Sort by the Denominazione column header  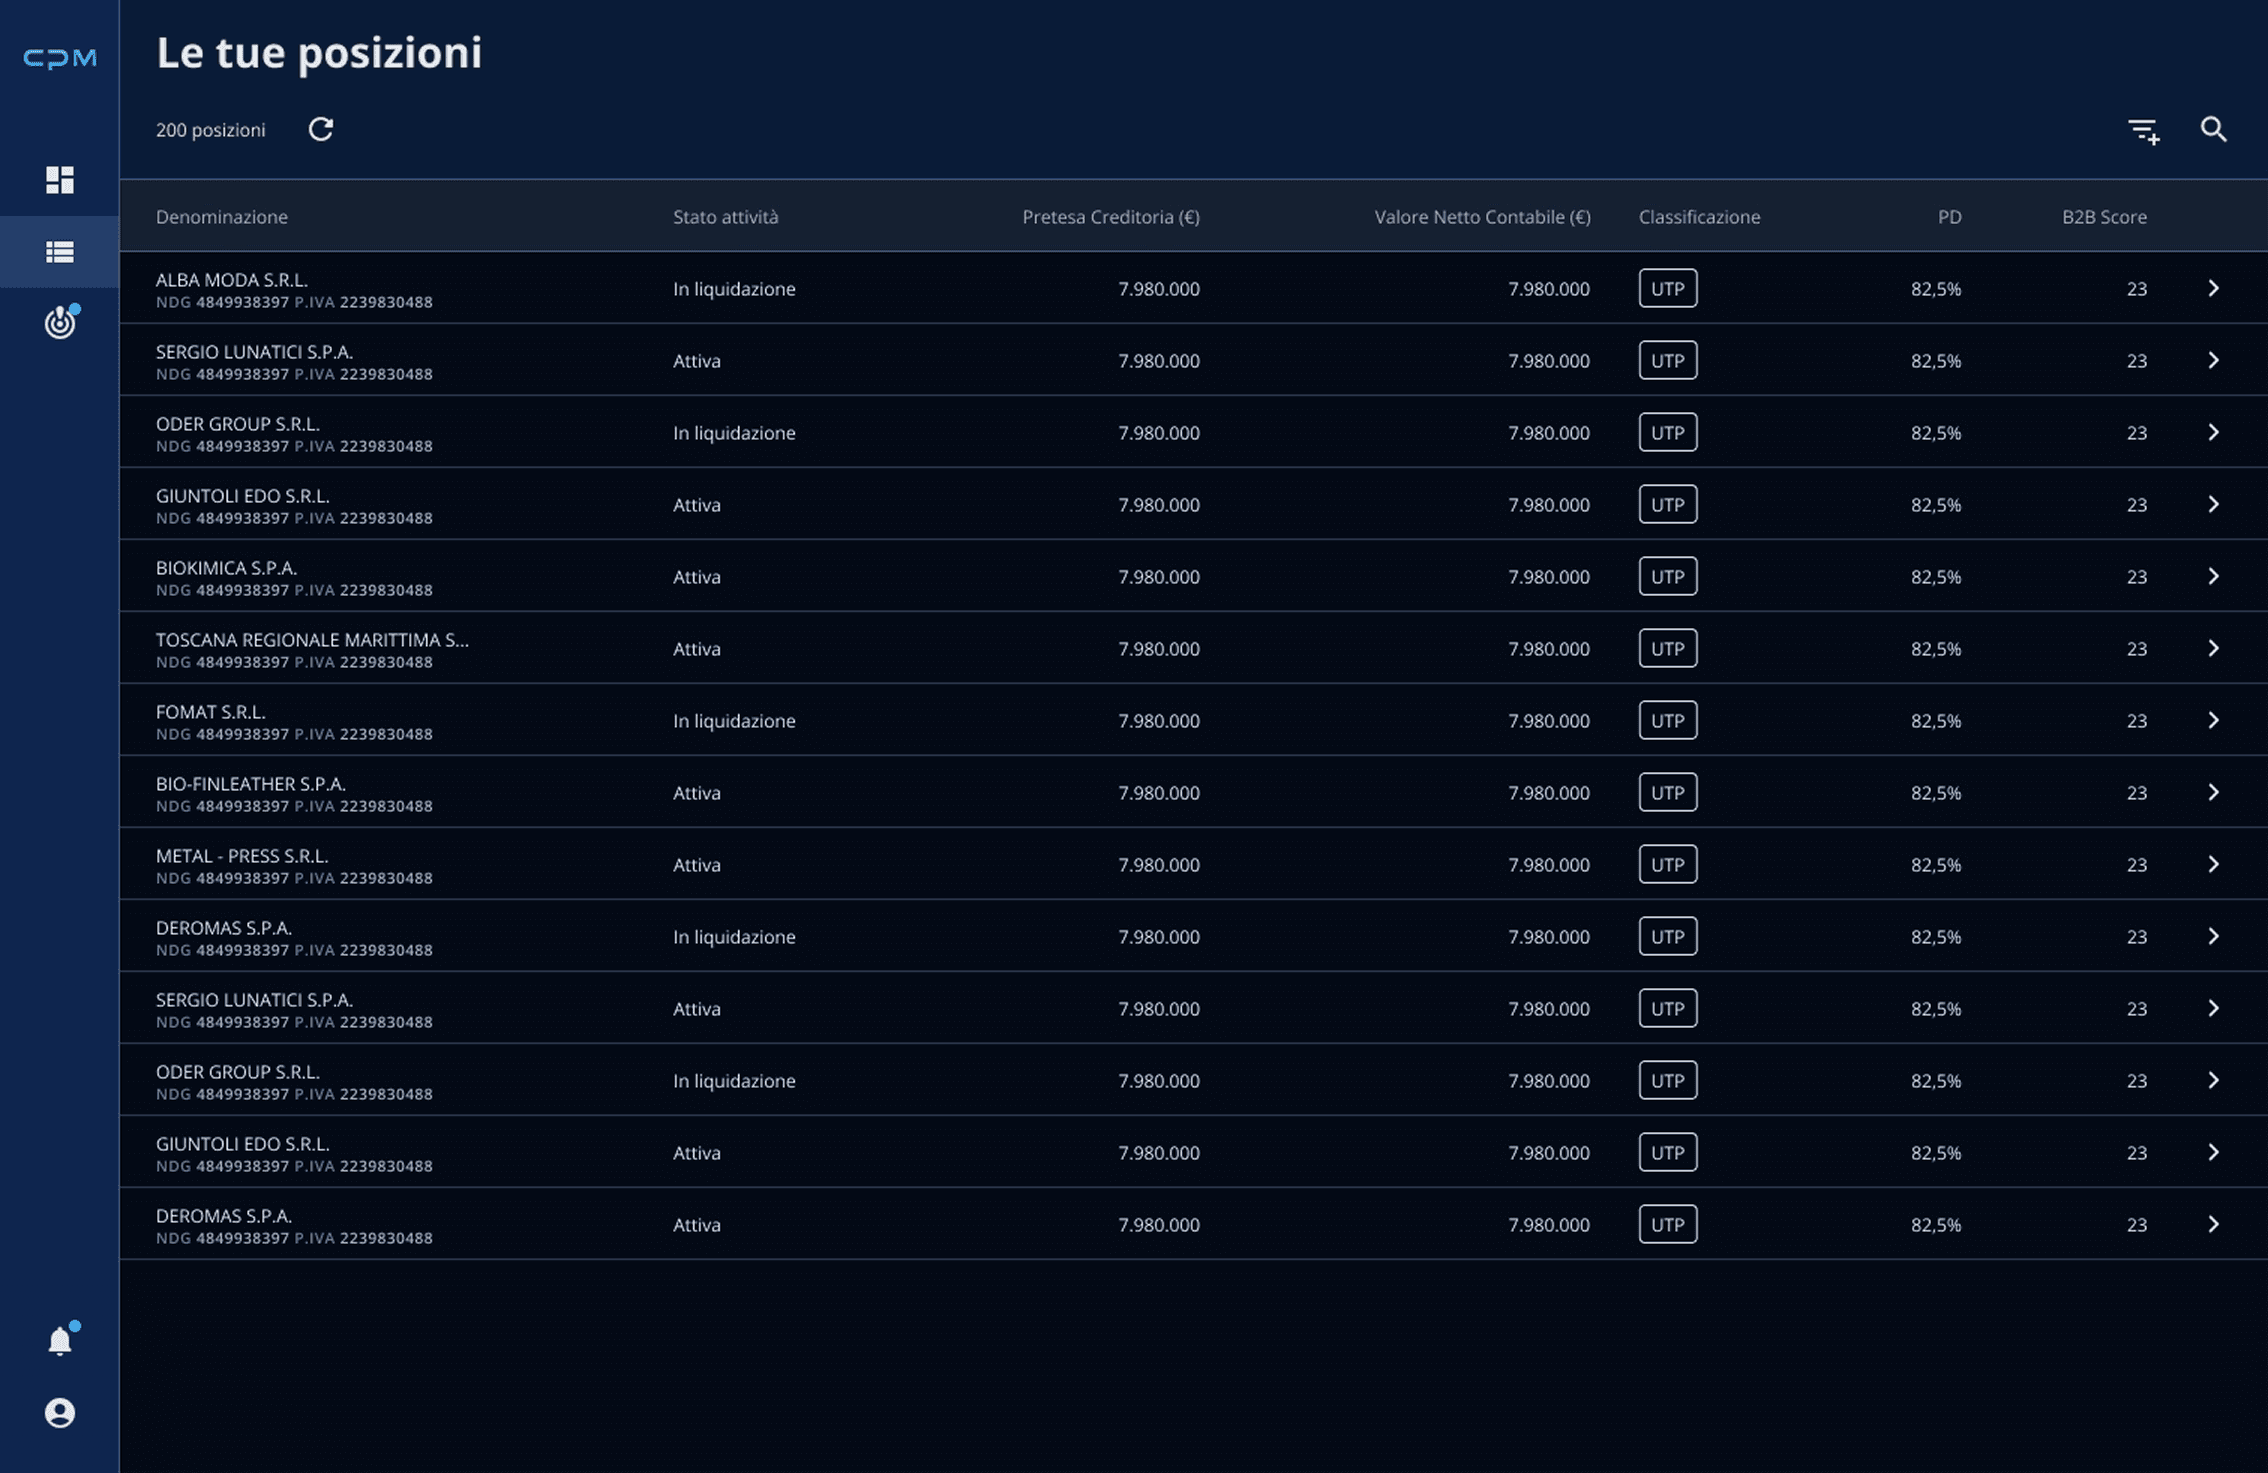point(222,216)
